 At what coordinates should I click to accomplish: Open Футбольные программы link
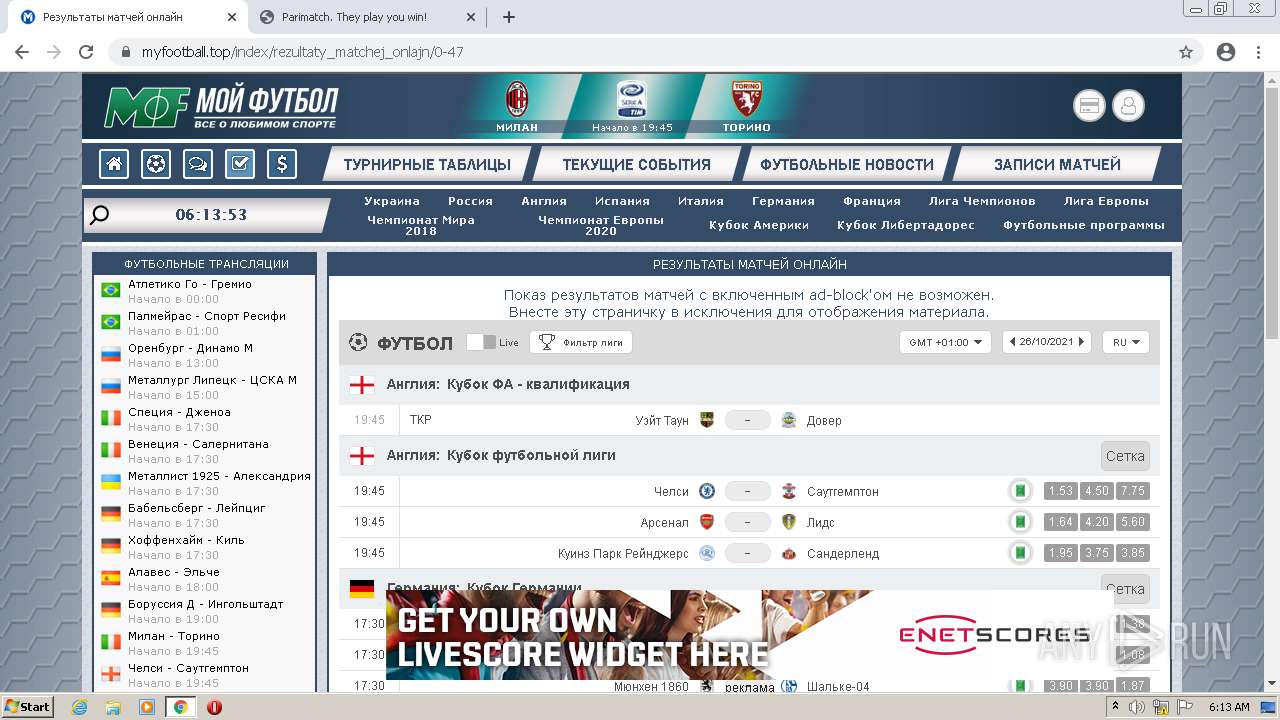1084,225
